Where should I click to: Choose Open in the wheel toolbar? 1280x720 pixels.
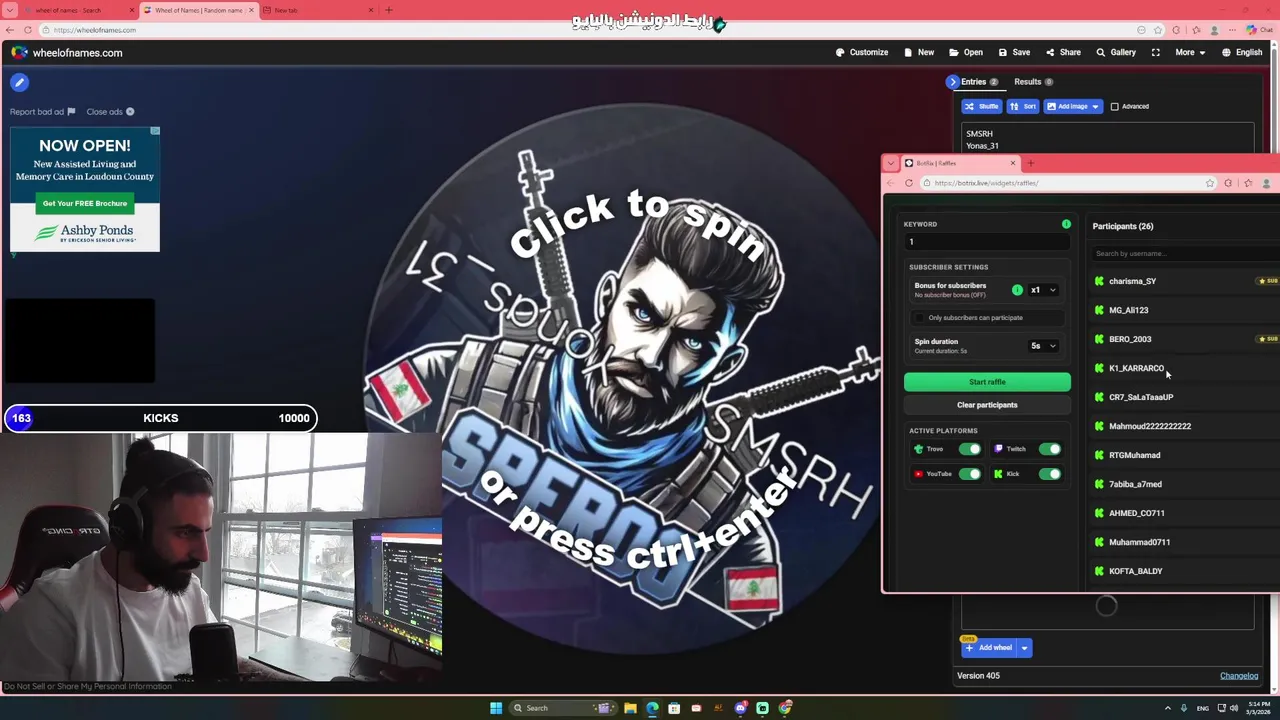click(x=966, y=52)
